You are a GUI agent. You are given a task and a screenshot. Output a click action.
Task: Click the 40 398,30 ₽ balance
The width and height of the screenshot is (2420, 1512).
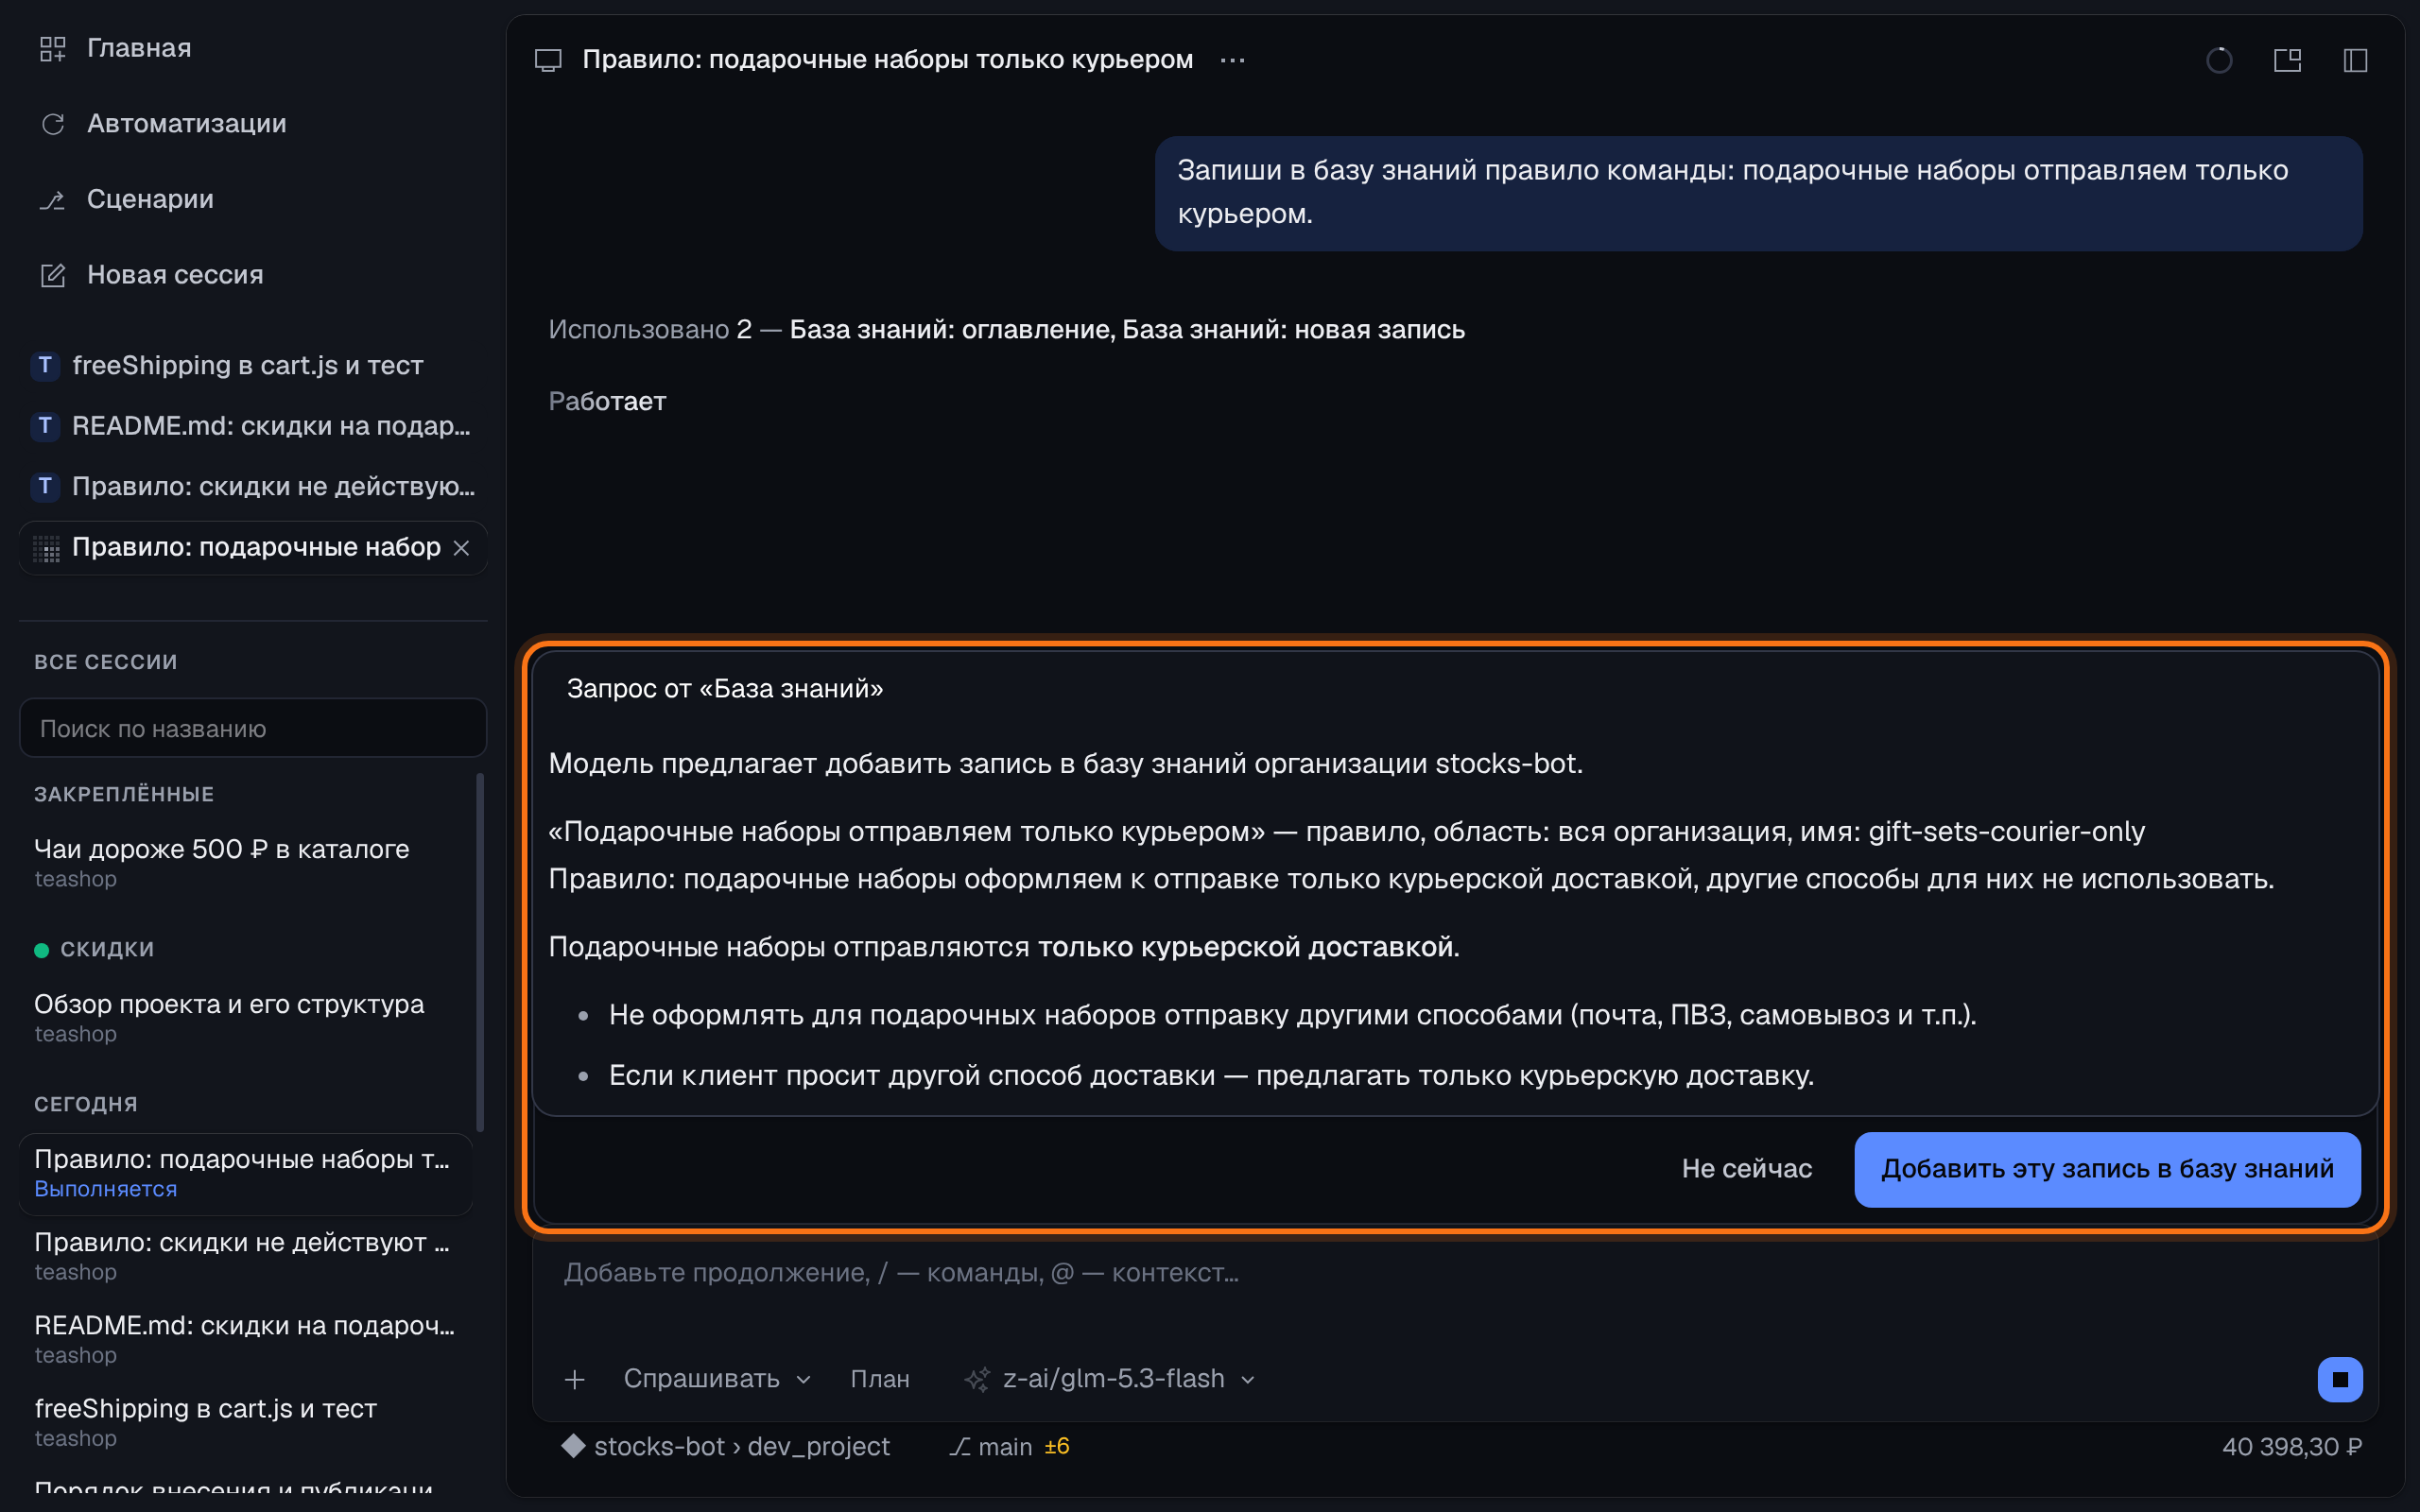[x=2291, y=1447]
